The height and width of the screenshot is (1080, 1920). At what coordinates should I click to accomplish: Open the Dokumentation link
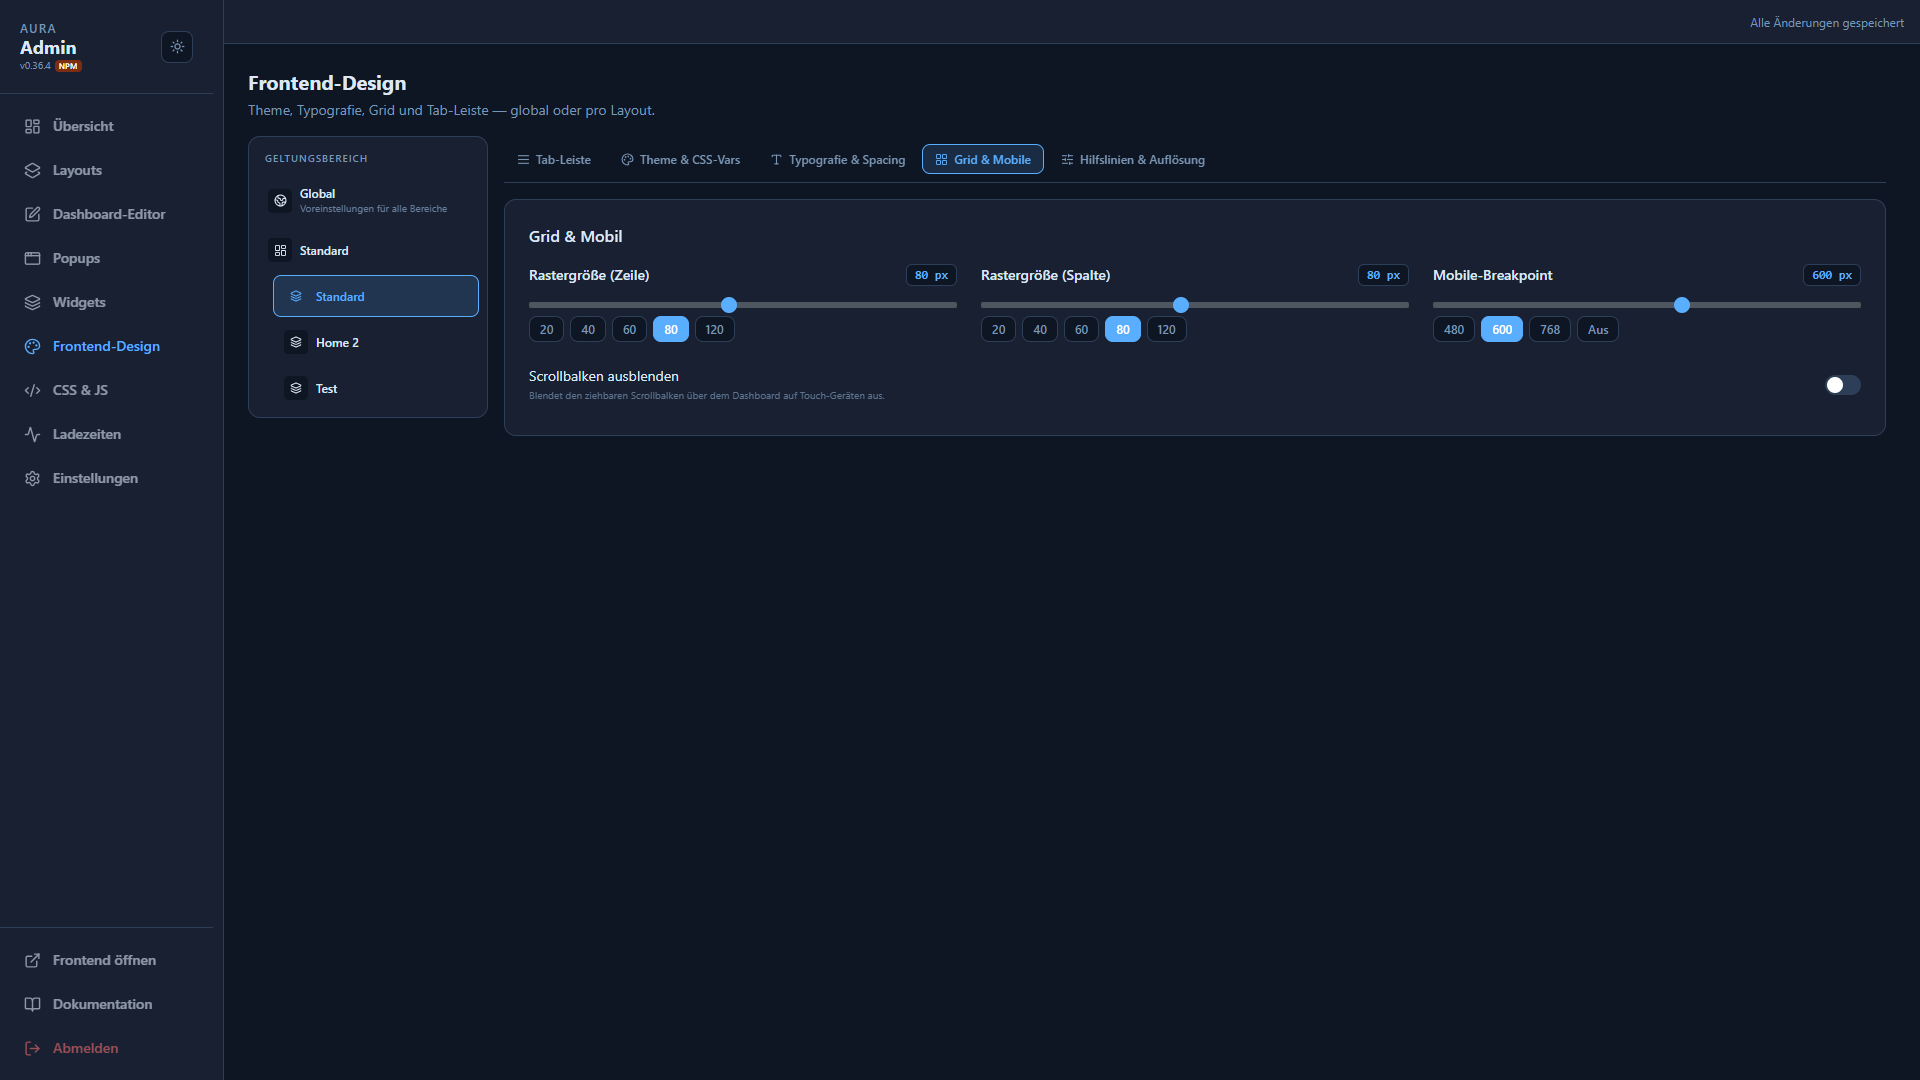(107, 1004)
